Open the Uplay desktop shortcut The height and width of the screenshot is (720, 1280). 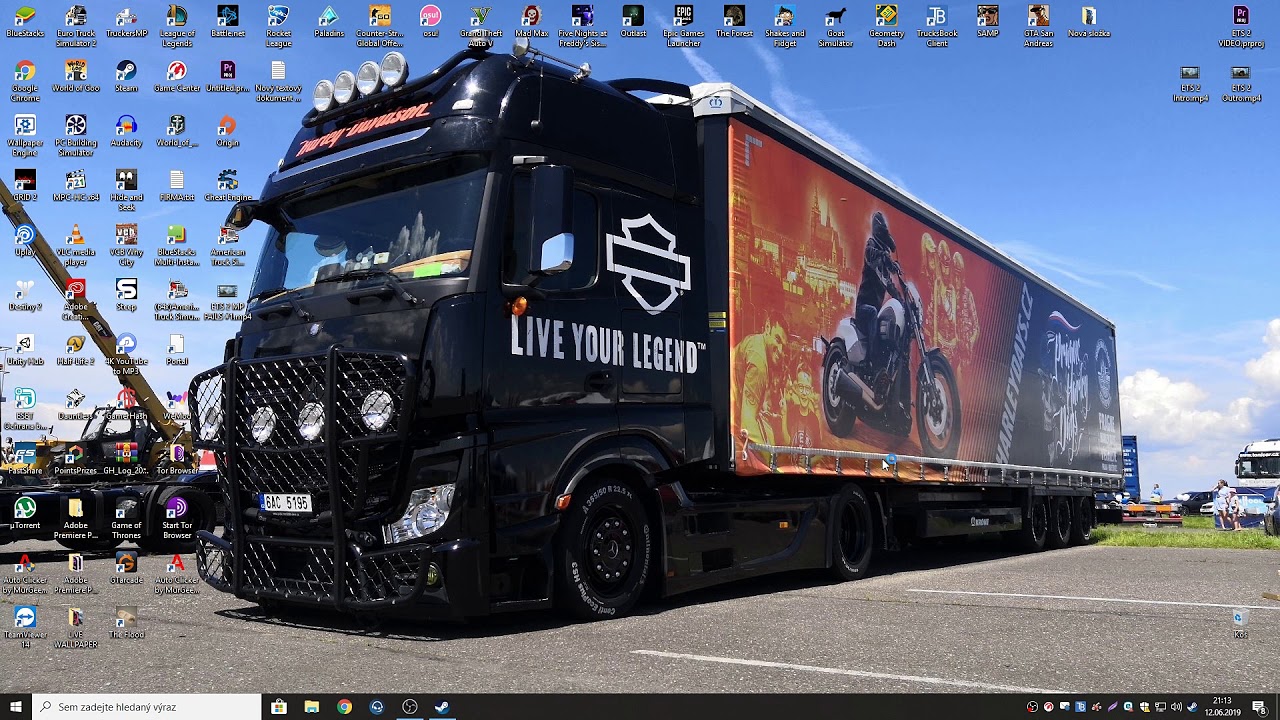point(25,239)
